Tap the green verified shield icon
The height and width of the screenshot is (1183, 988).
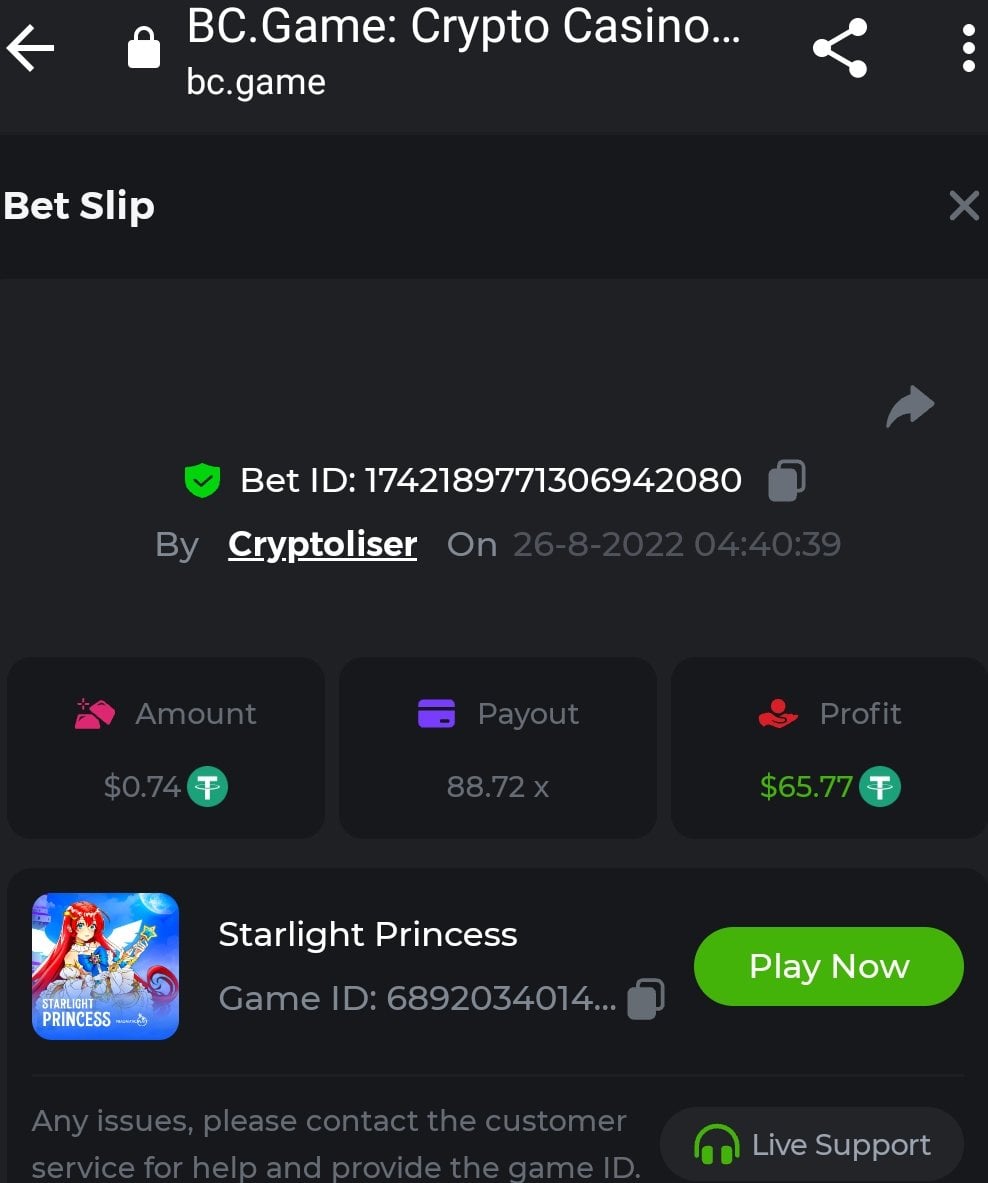tap(202, 481)
